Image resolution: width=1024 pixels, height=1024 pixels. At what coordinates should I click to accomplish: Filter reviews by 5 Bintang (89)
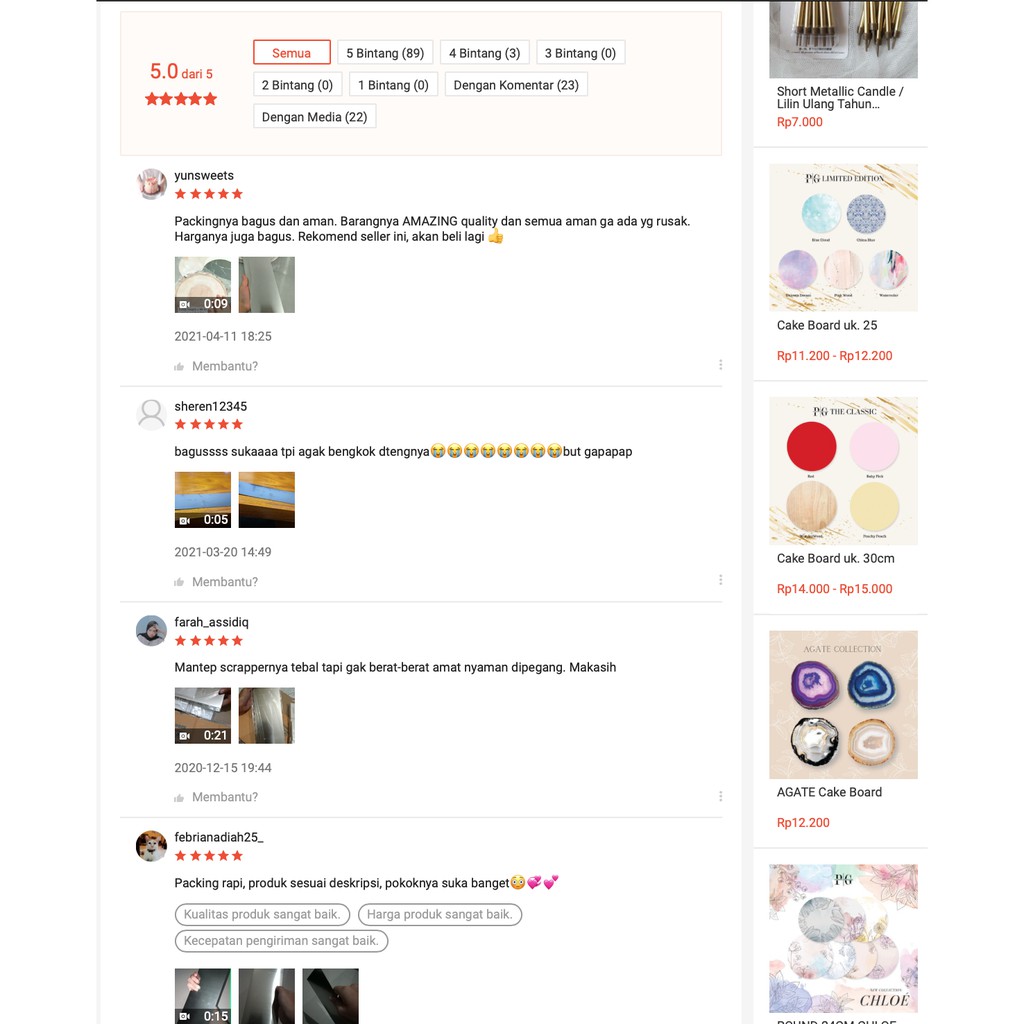tap(385, 53)
